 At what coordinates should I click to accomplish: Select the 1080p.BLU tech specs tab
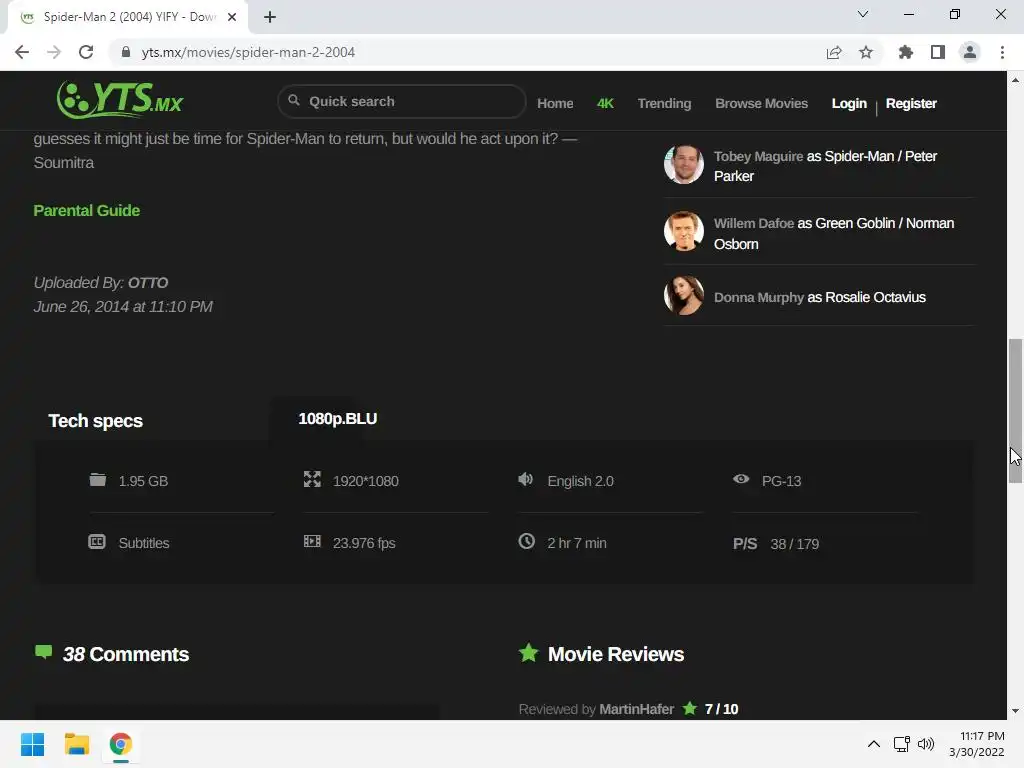point(338,419)
